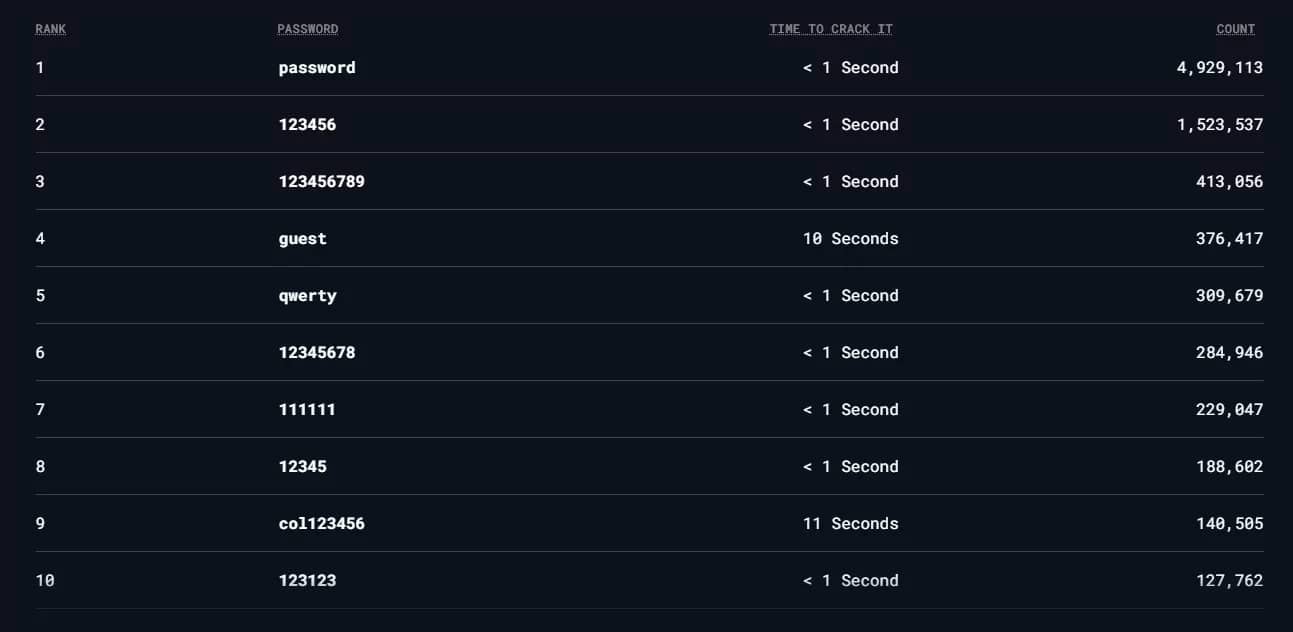Viewport: 1293px width, 632px height.
Task: Click the '123456' password cell
Action: tap(307, 125)
